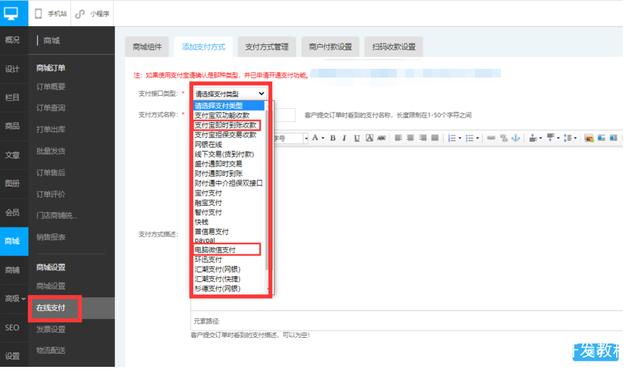The height and width of the screenshot is (369, 640).
Task: Open the 添加支付方式 tab
Action: [x=203, y=47]
